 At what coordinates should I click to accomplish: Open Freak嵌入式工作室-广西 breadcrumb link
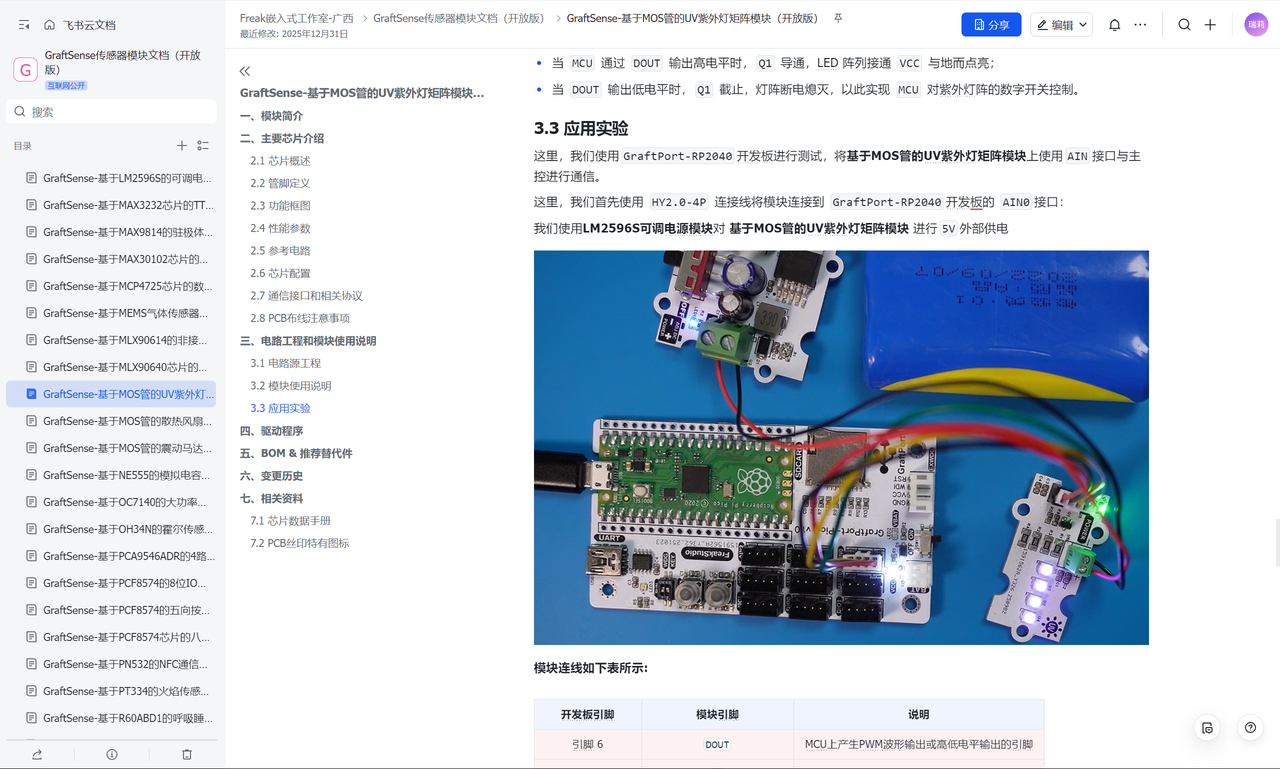point(298,18)
